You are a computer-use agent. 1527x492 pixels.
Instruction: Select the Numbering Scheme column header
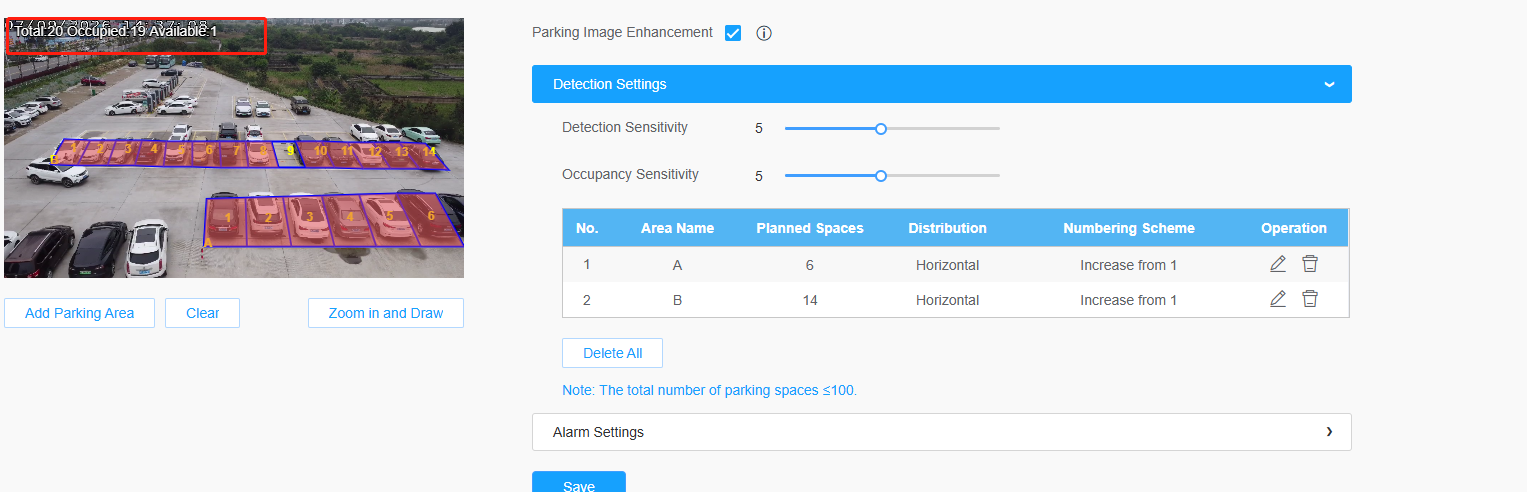(x=1129, y=228)
